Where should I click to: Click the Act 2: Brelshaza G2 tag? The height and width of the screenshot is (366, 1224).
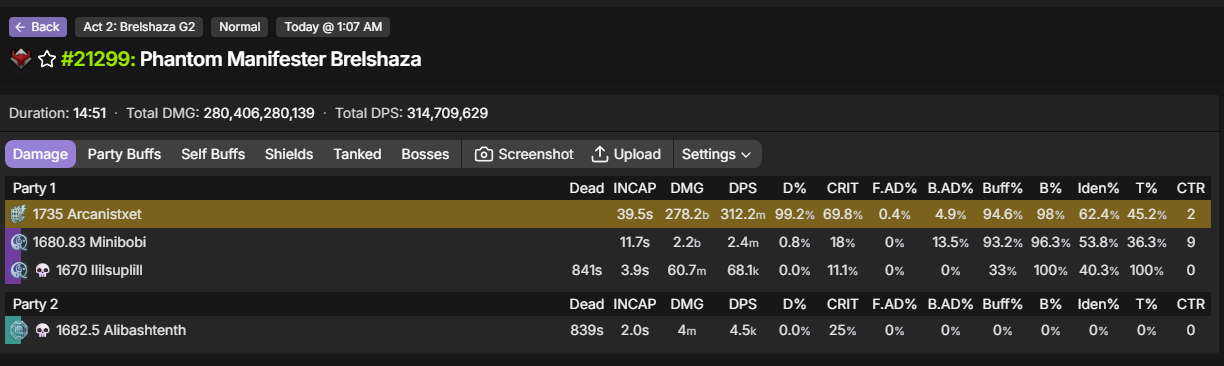(139, 27)
